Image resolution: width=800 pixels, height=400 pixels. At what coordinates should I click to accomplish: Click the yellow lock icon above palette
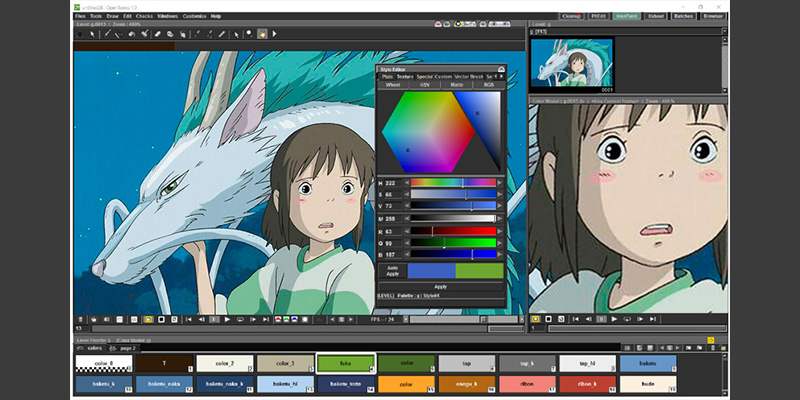711,340
